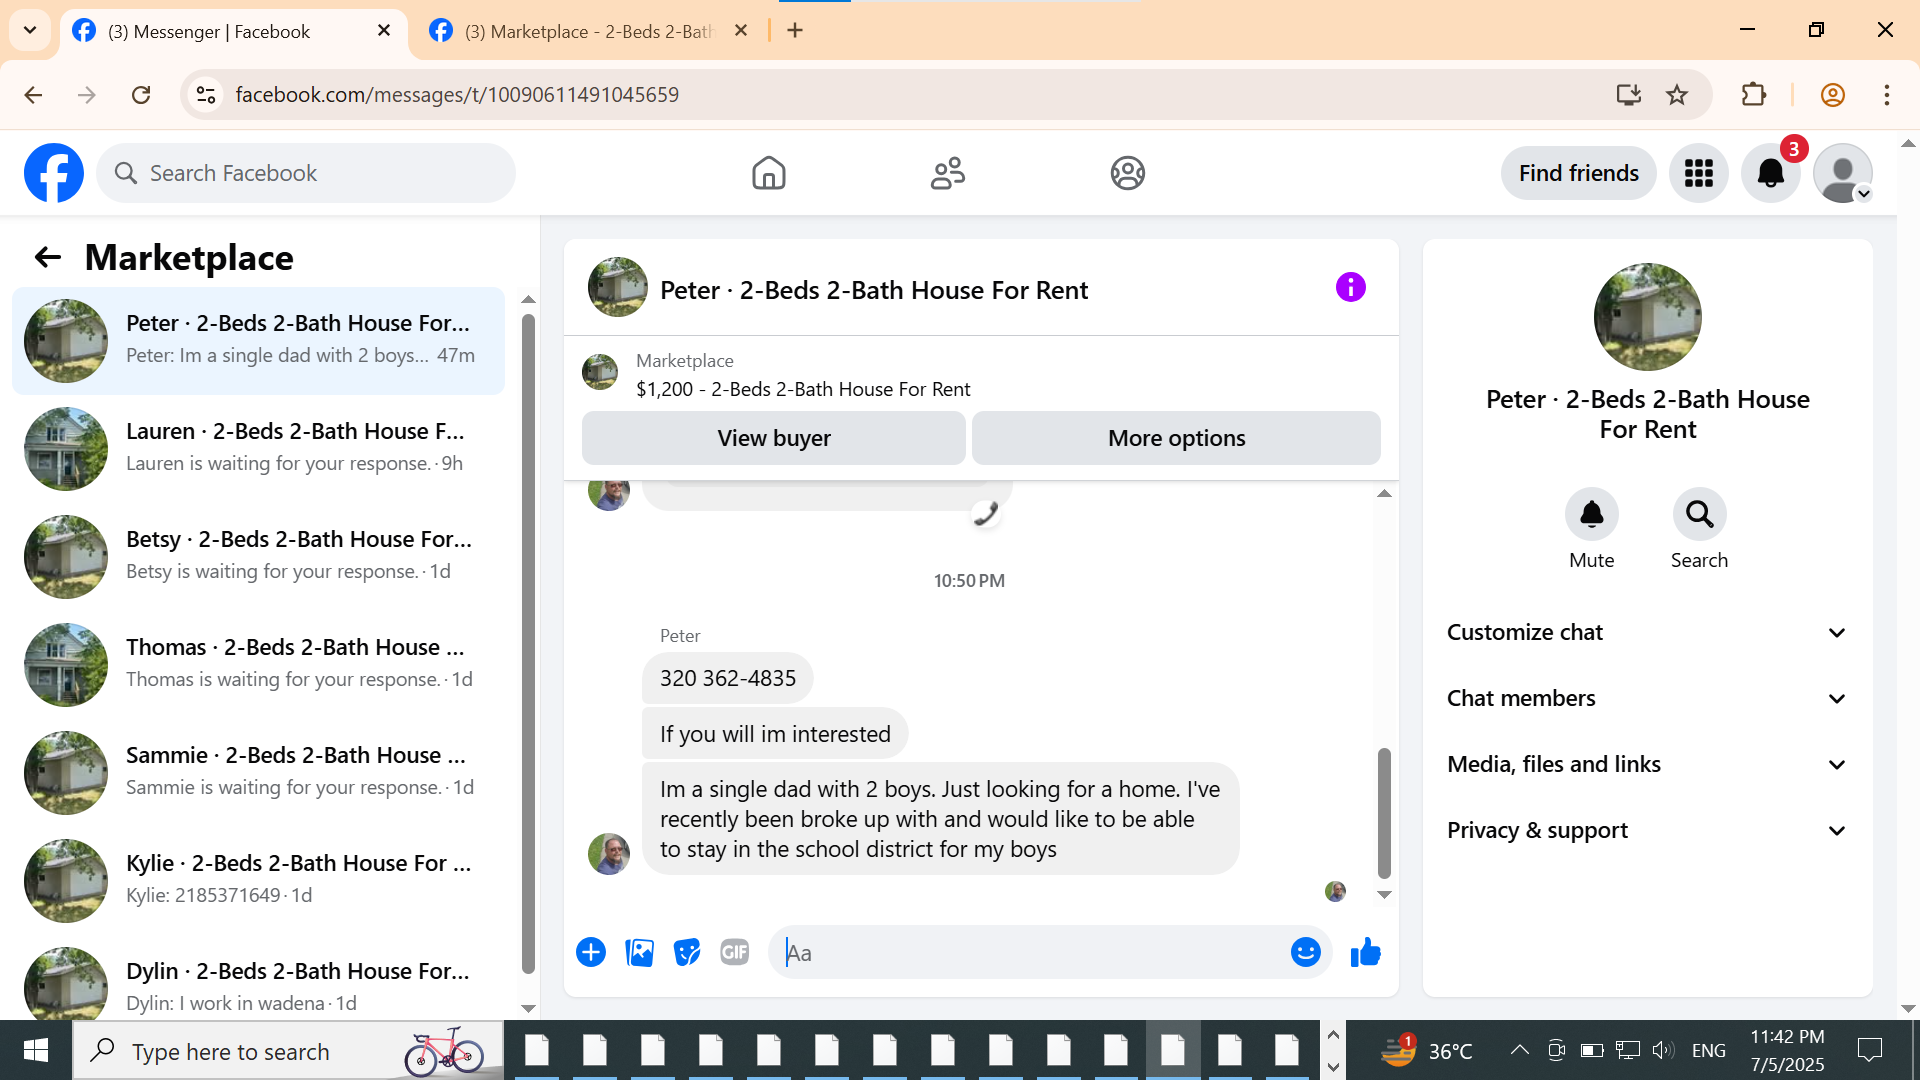Go to Facebook Home tab

pos(768,173)
